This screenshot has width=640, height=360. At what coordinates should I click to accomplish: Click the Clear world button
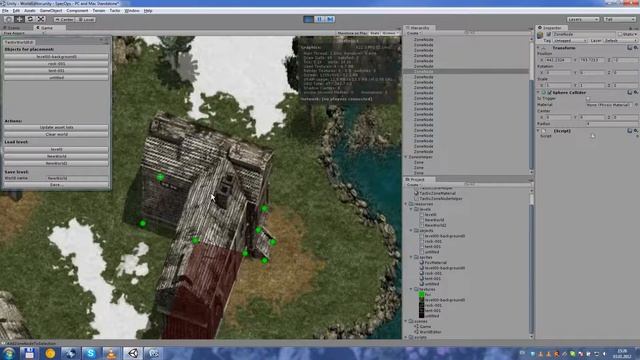coord(56,134)
